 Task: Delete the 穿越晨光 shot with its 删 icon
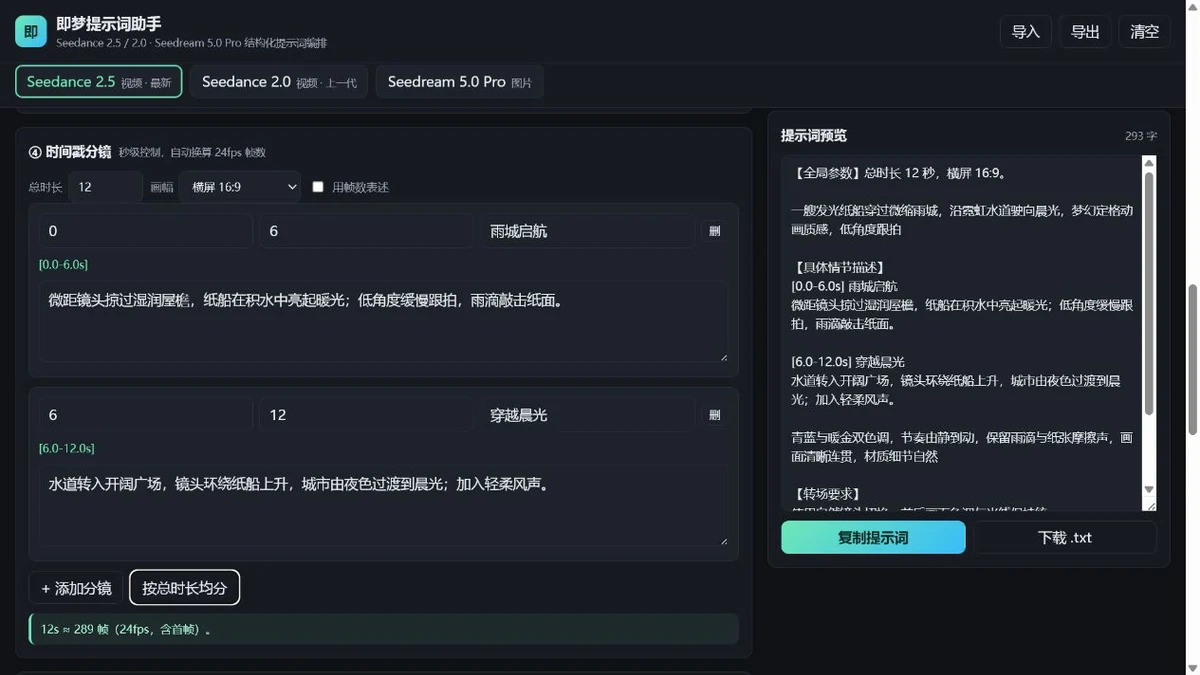714,415
